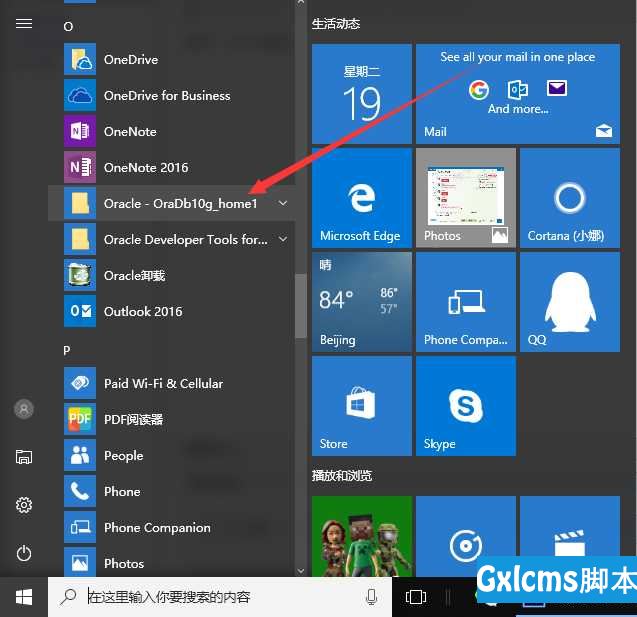
Task: Open the Beijing weather tile
Action: tap(362, 302)
